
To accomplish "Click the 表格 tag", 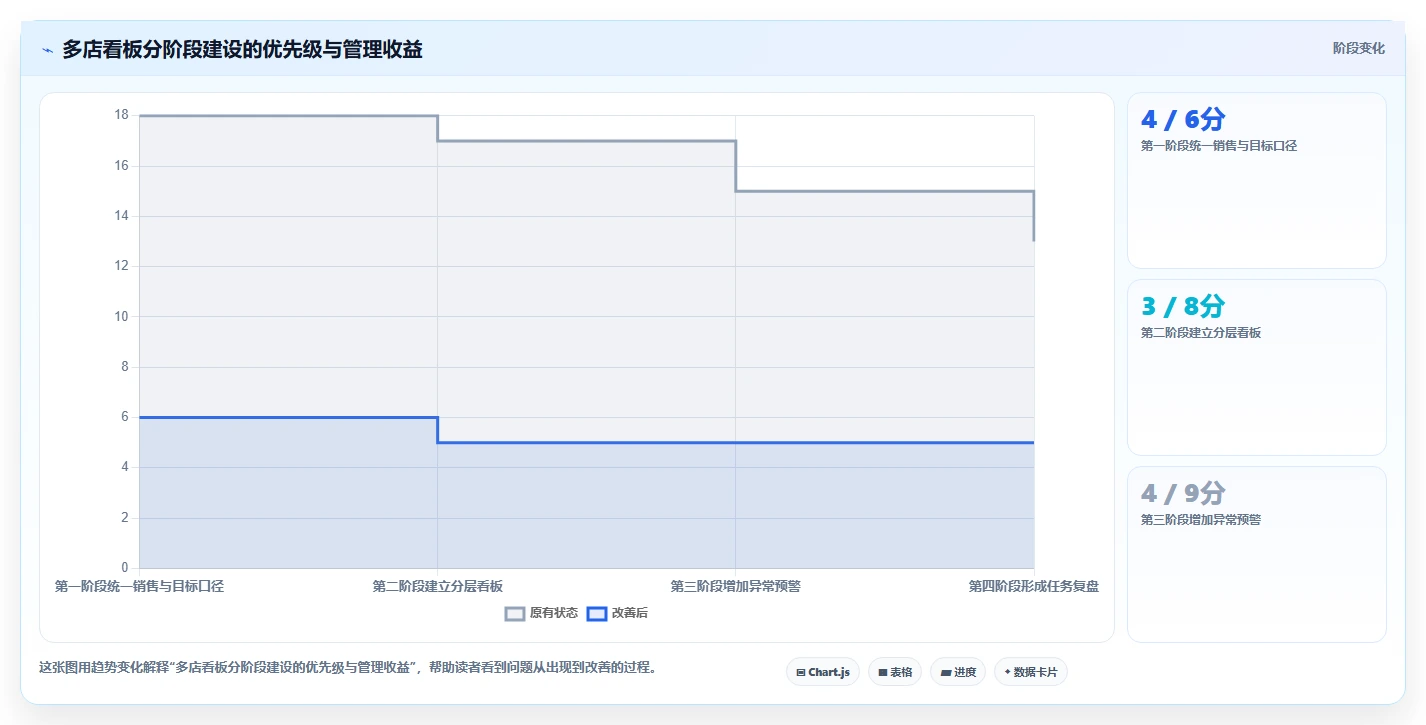I will point(895,672).
